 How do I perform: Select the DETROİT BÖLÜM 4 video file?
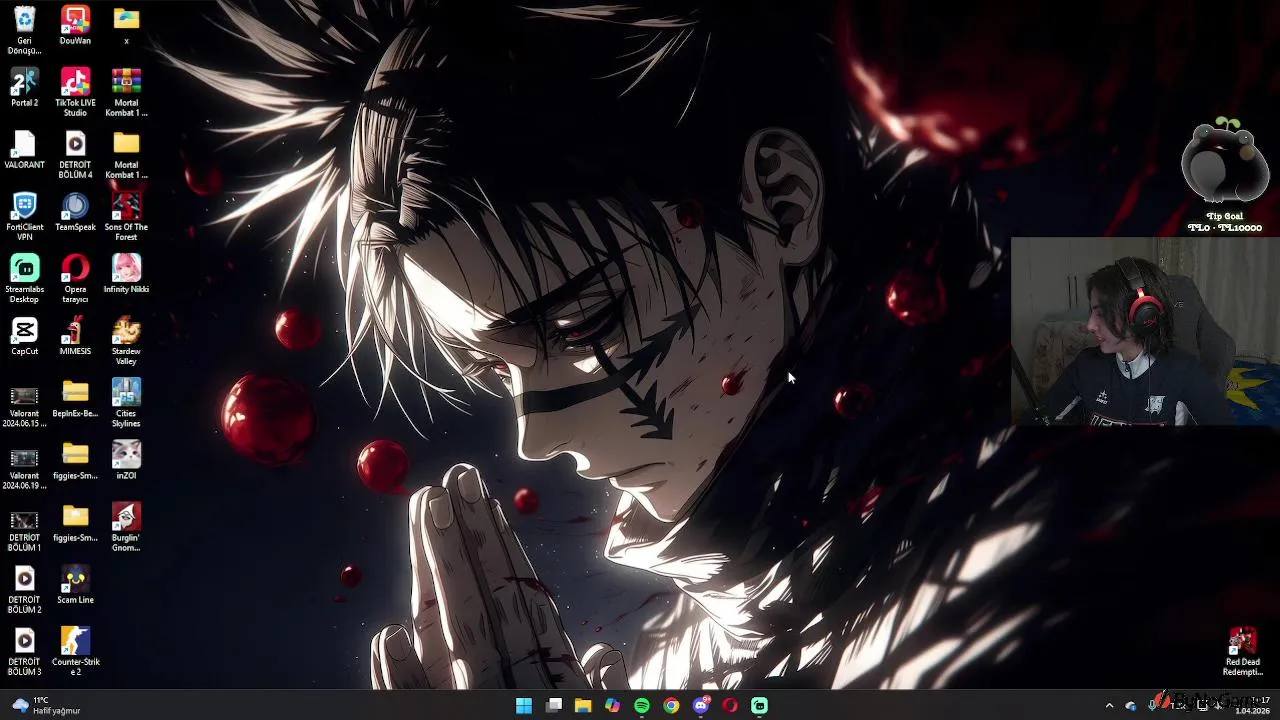point(75,155)
